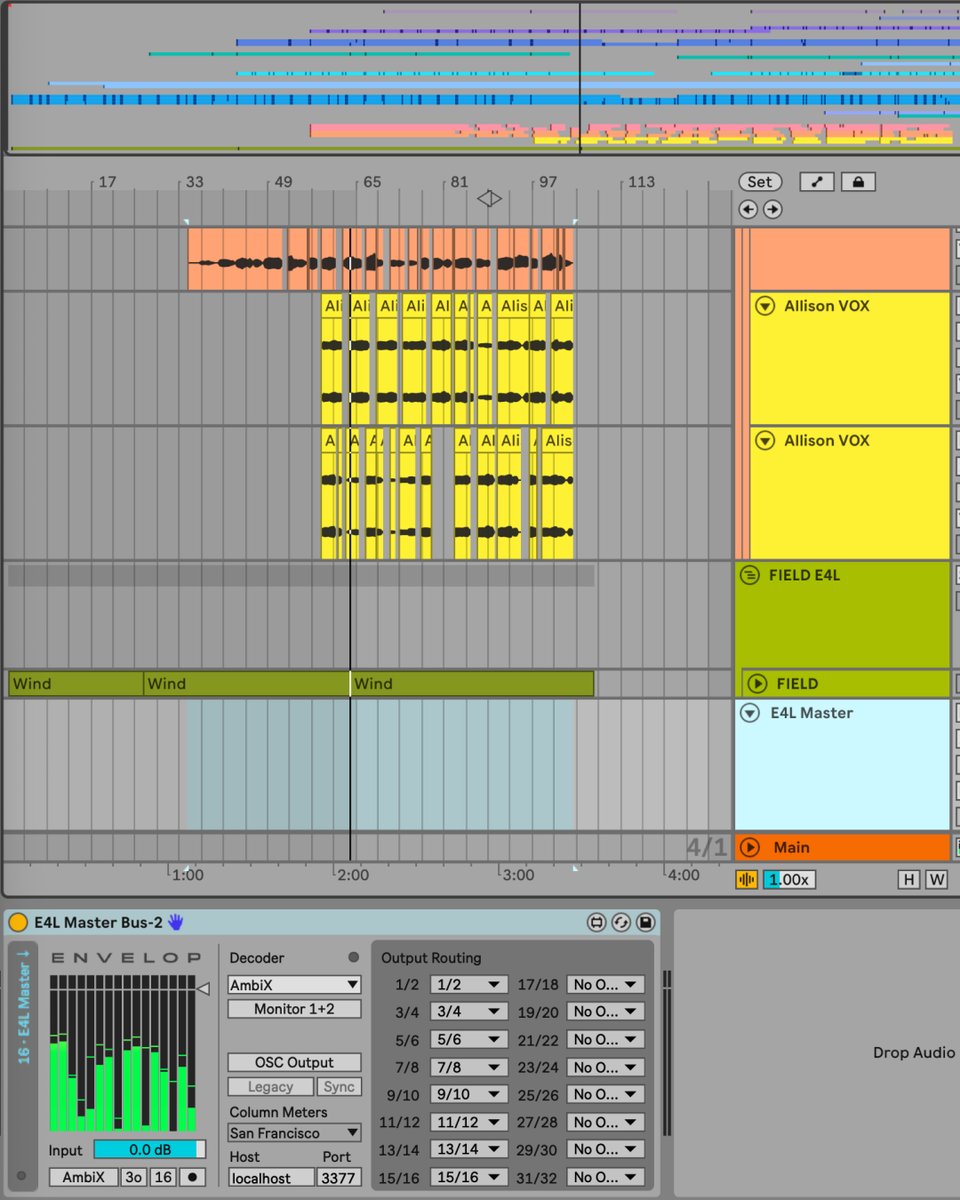Select the third Wind clip
This screenshot has height=1200, width=960.
tap(472, 684)
